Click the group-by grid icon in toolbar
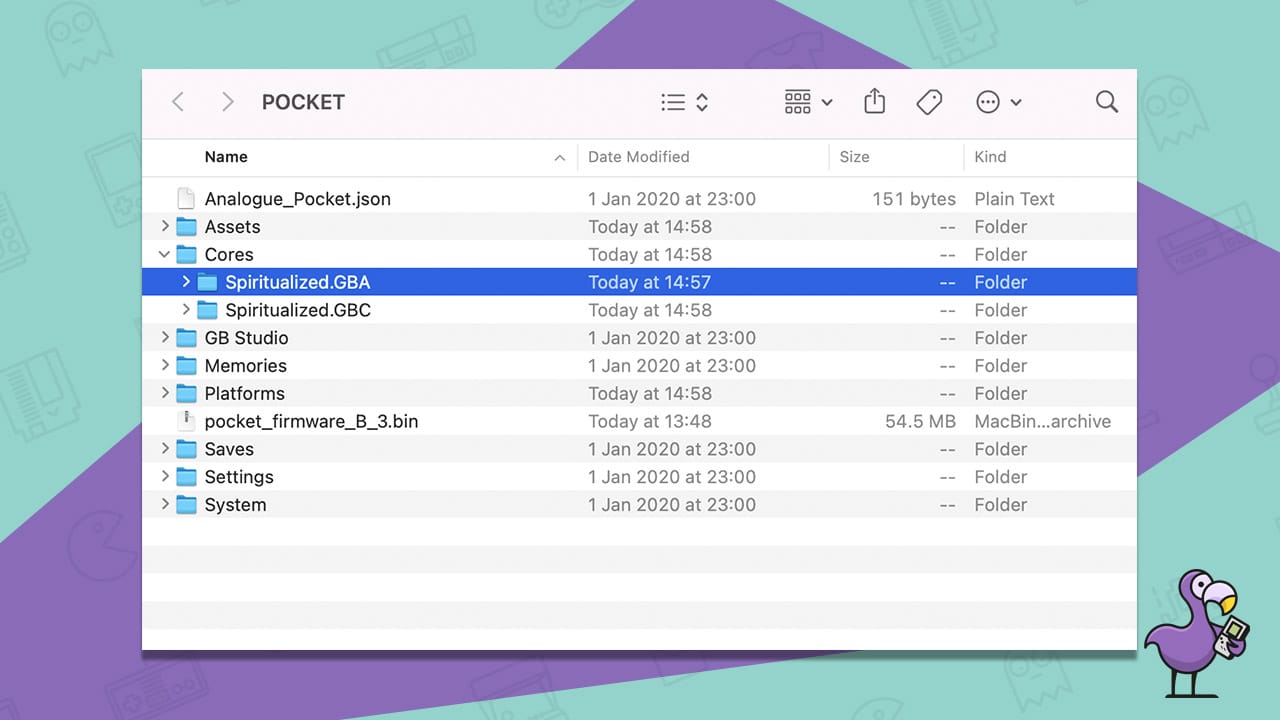Image resolution: width=1280 pixels, height=720 pixels. click(x=797, y=101)
